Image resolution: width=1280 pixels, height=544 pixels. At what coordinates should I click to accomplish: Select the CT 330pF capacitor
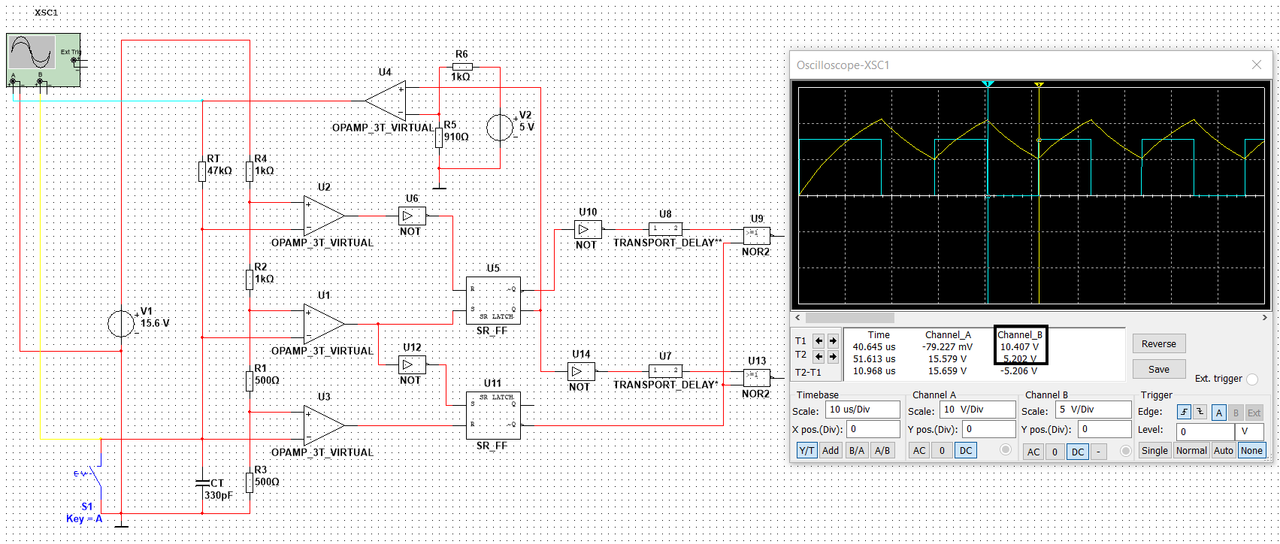pyautogui.click(x=201, y=482)
